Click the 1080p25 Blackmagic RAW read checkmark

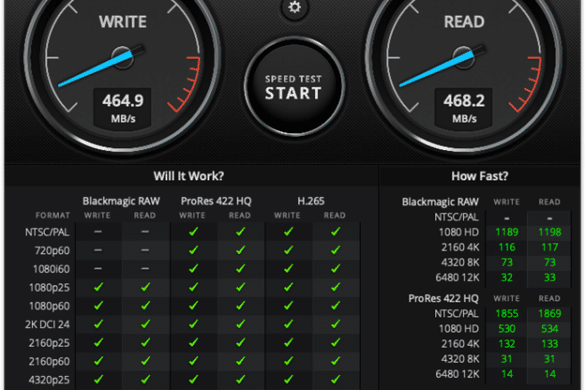click(x=145, y=287)
